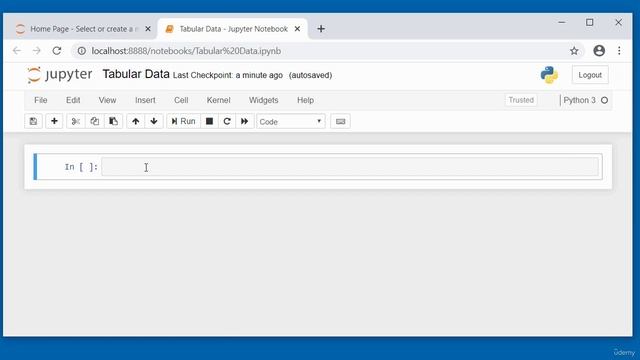Open the Help menu
This screenshot has width=640, height=360.
tap(305, 100)
